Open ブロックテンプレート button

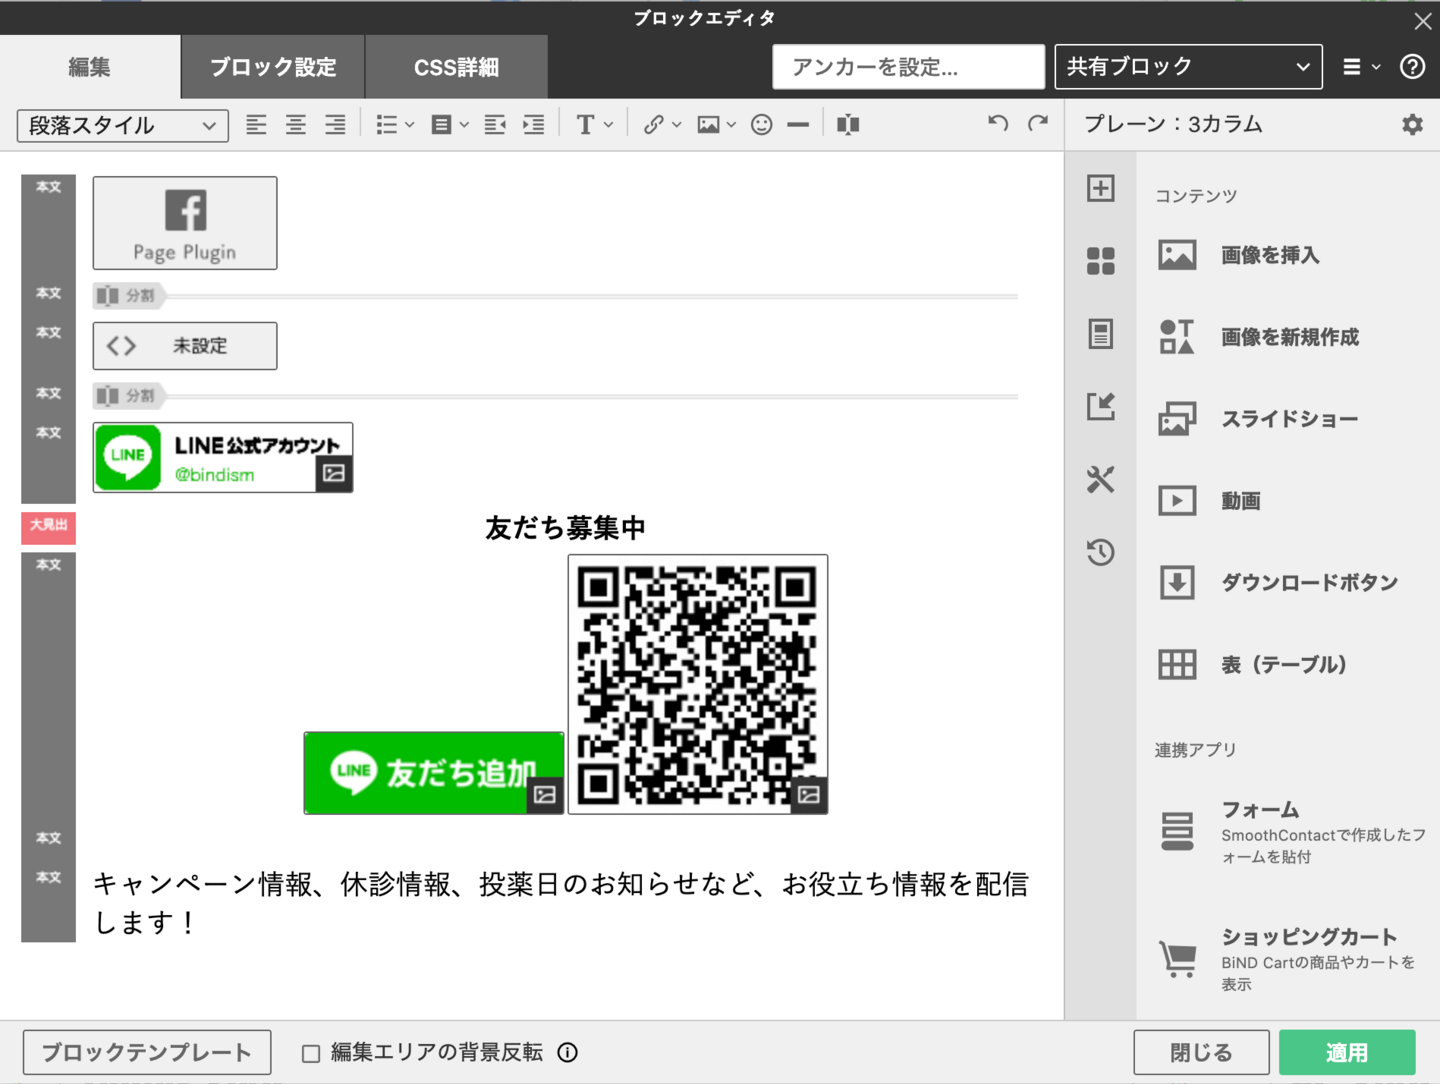pos(147,1052)
